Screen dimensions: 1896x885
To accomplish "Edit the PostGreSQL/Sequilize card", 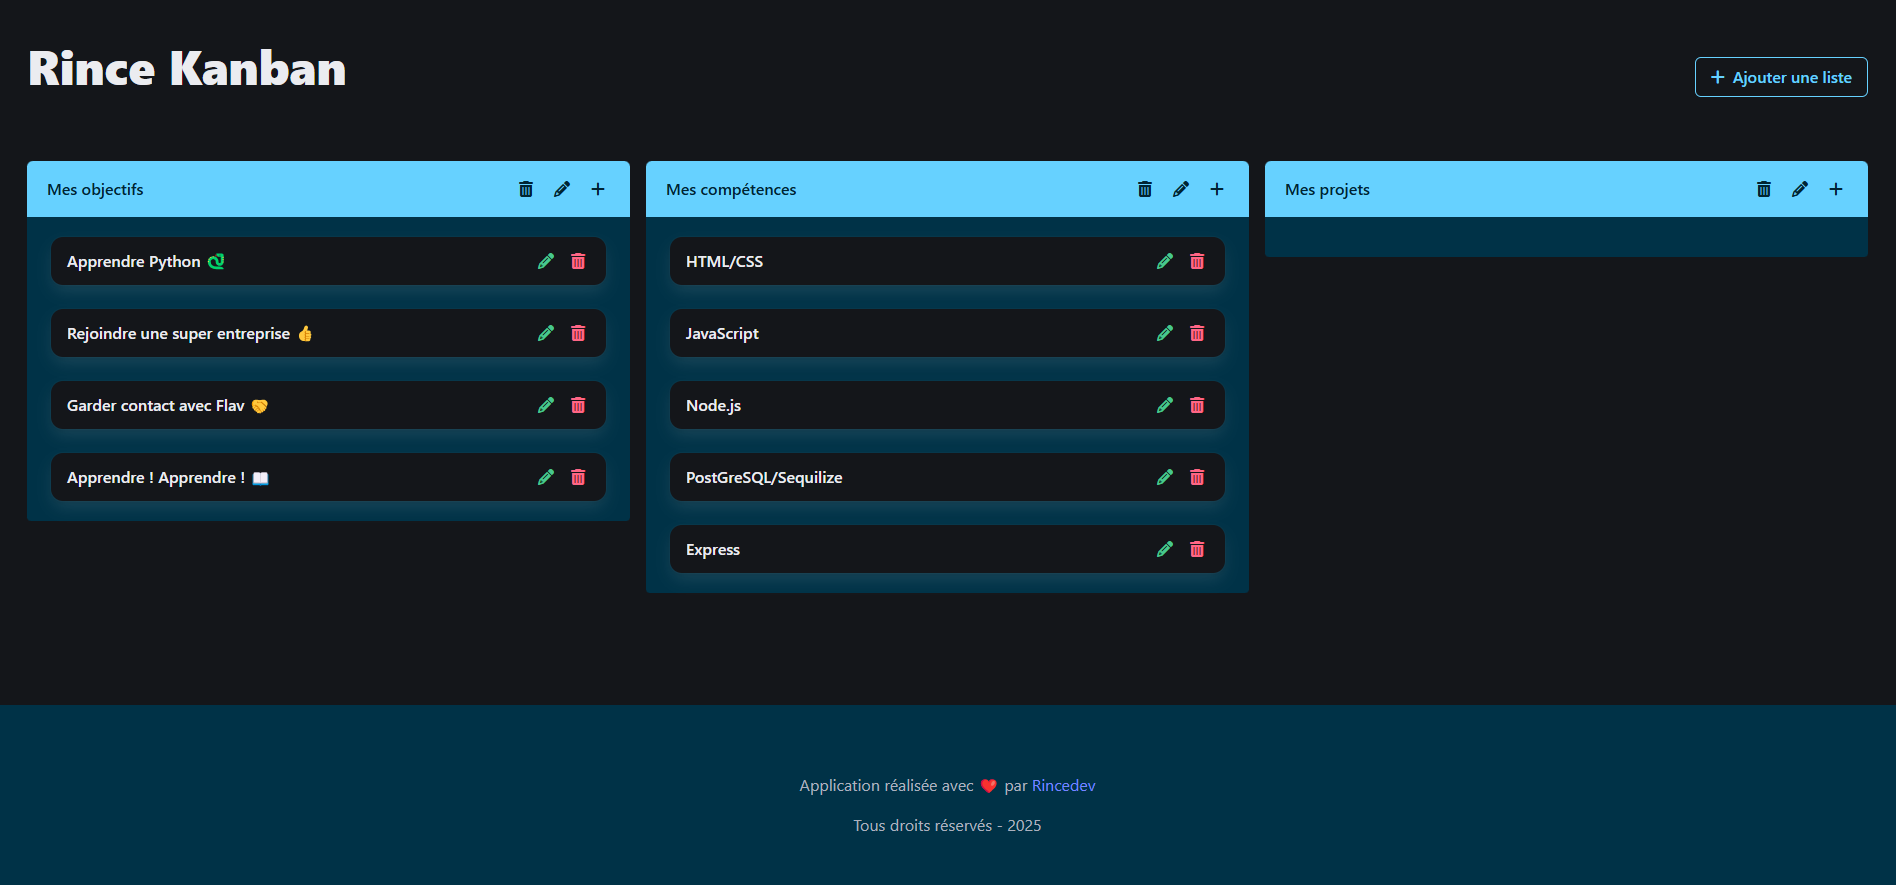I will pos(1165,477).
